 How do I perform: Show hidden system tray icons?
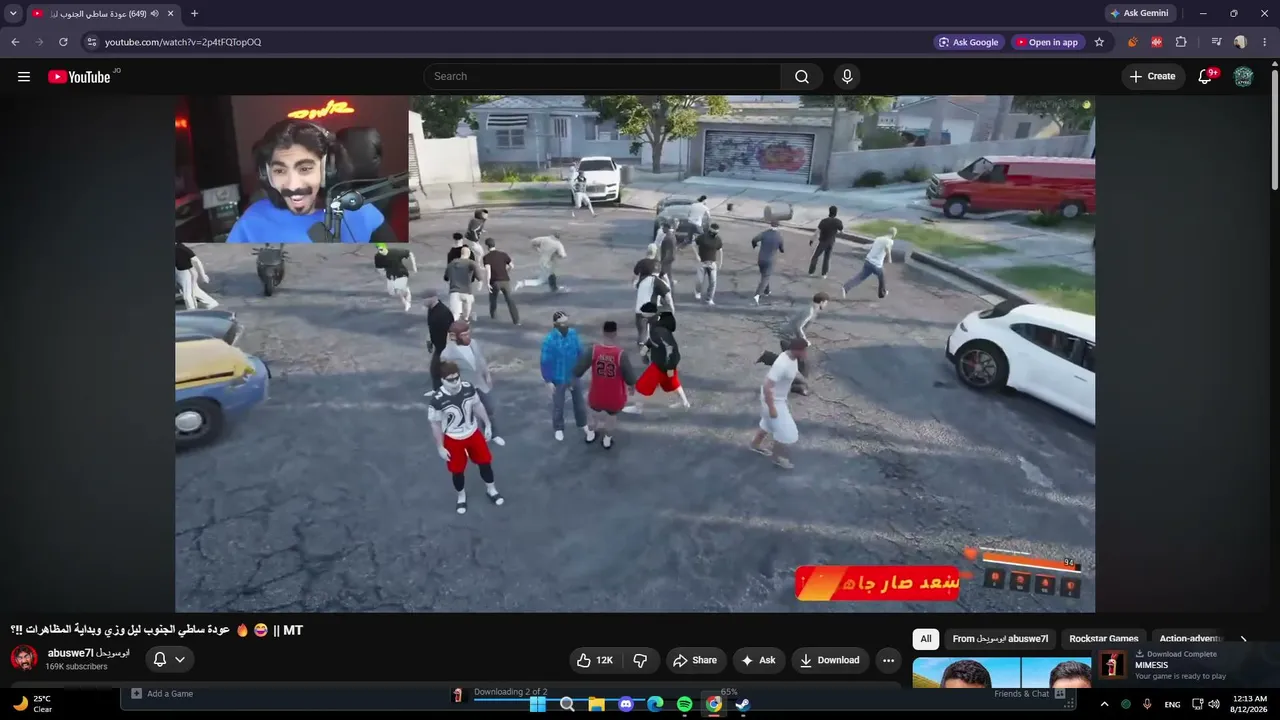point(1104,704)
